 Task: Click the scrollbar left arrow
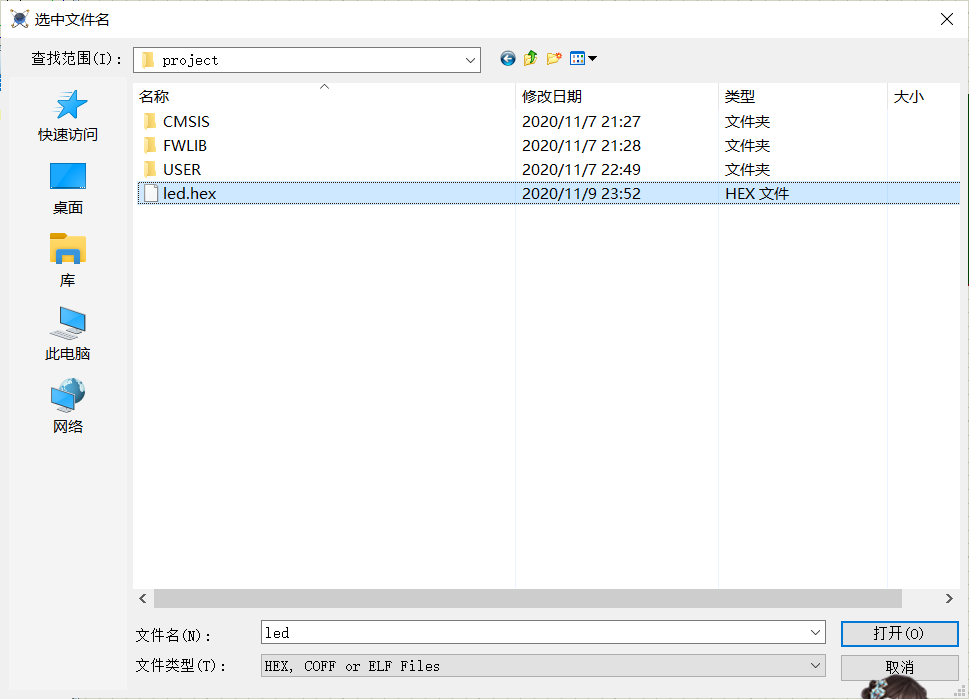click(x=143, y=598)
